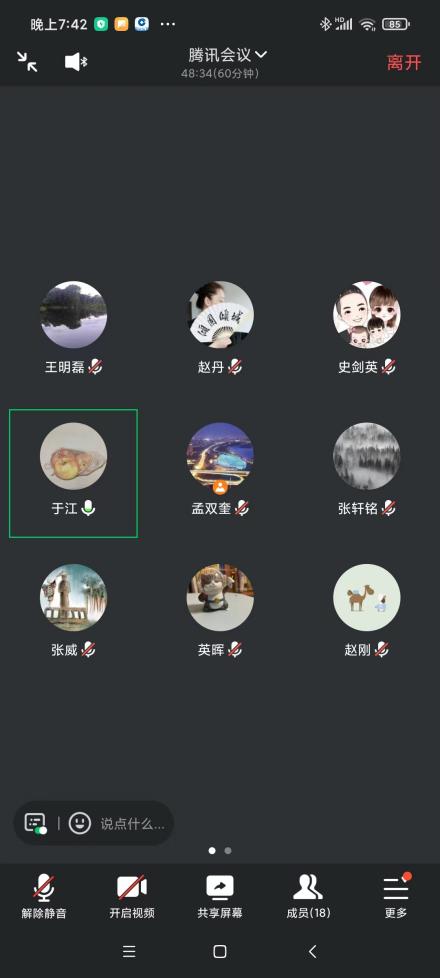The image size is (440, 978).
Task: Click the host badge under 孟双奎's avatar
Action: (220, 487)
